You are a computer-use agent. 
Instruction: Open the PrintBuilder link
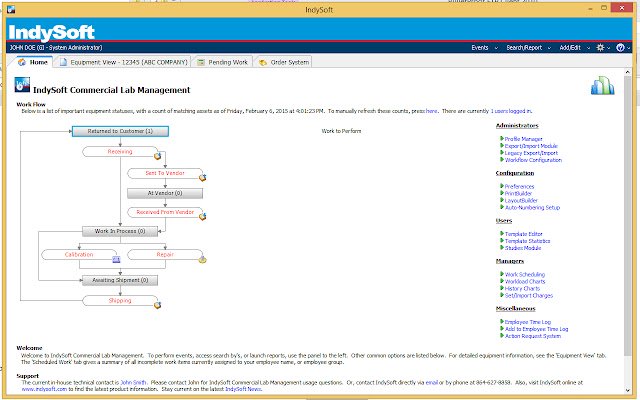pyautogui.click(x=518, y=193)
